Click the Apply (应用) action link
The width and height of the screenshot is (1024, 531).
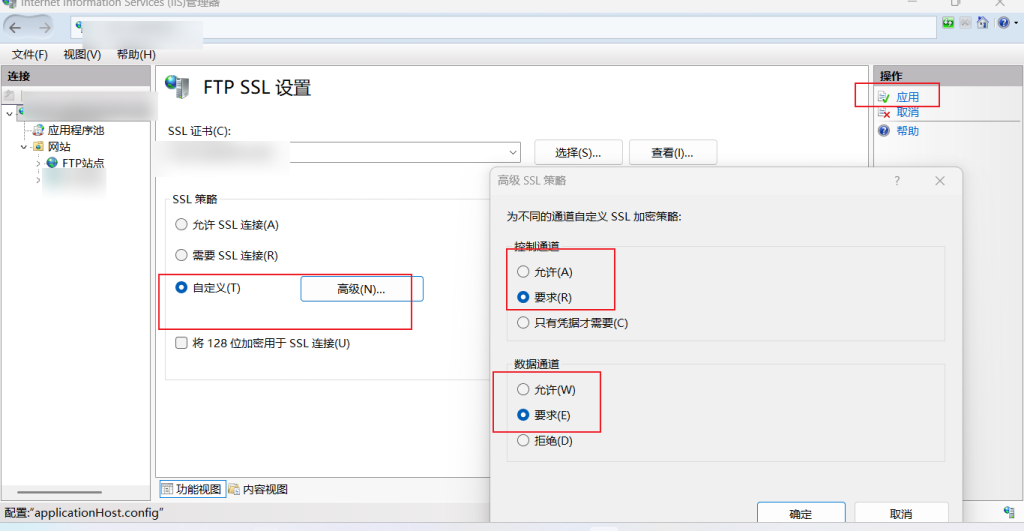coord(908,97)
